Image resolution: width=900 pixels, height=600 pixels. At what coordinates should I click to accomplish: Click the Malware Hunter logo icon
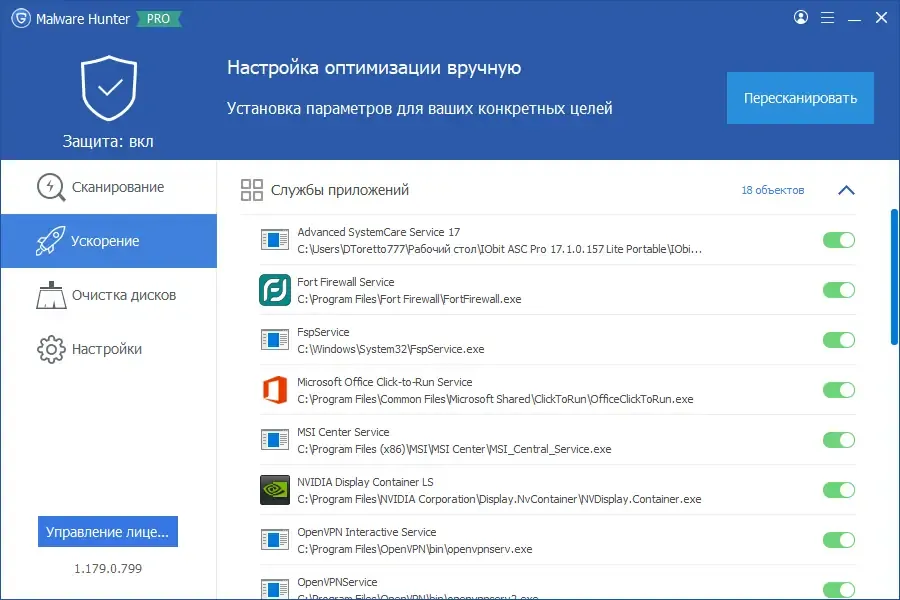(x=21, y=18)
